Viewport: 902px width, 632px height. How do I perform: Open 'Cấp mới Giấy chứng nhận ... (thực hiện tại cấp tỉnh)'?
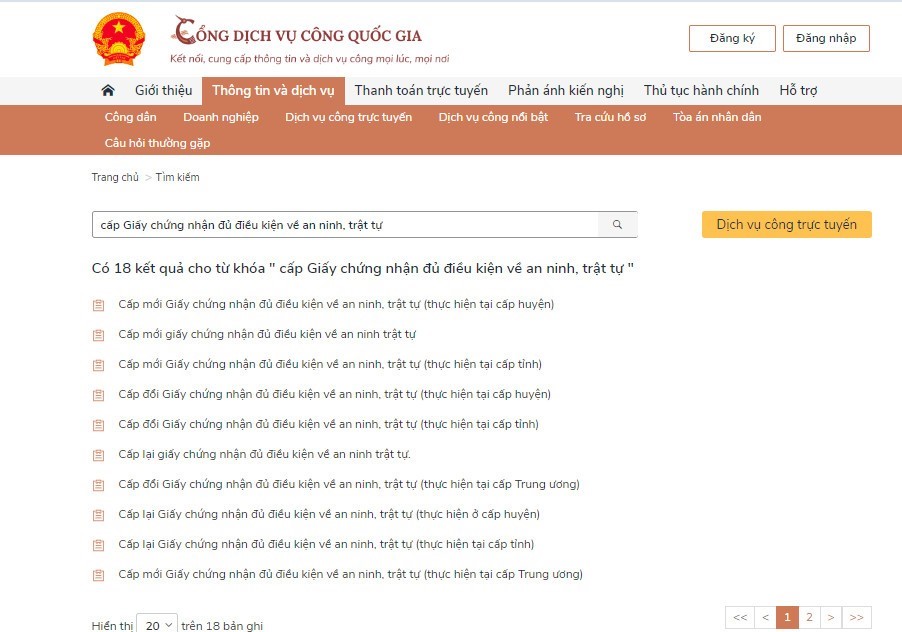pyautogui.click(x=330, y=364)
